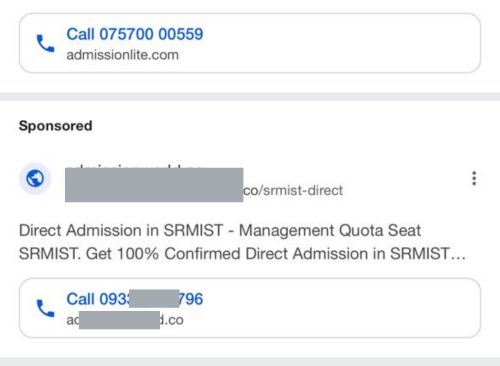This screenshot has height=366, width=500.
Task: Click the Sponsored label
Action: 56,126
